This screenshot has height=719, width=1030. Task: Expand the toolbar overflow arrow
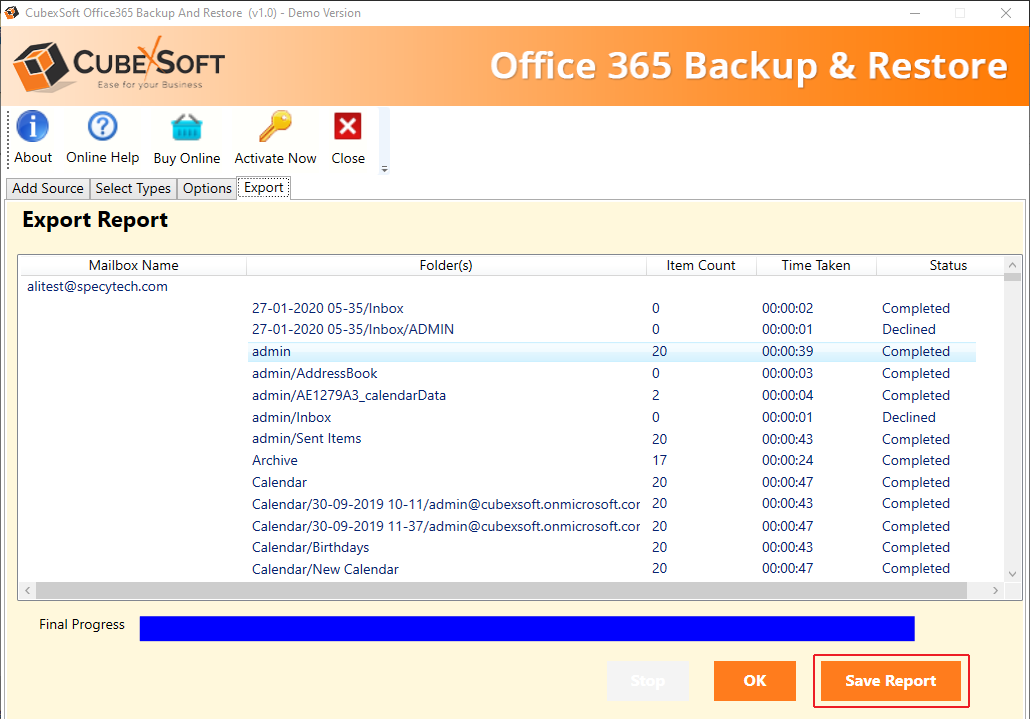[384, 169]
